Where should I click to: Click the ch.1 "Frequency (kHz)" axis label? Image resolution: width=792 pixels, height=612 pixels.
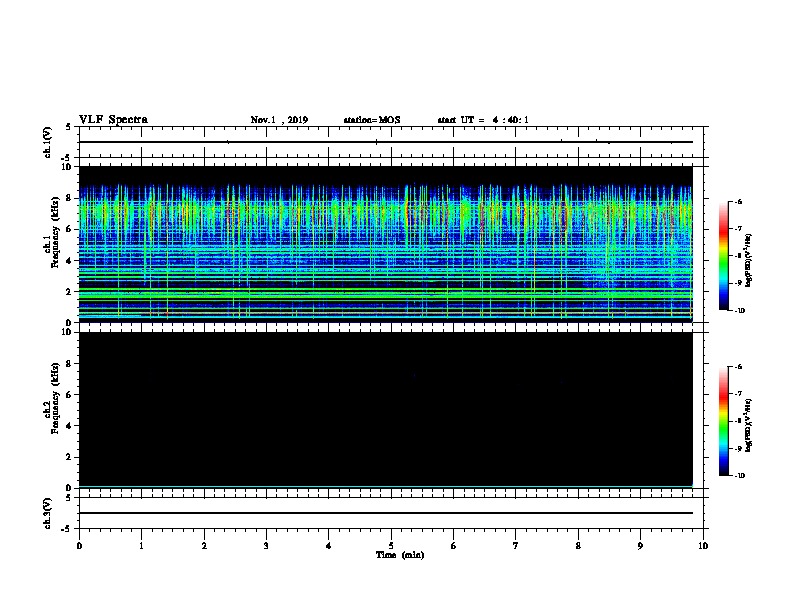[55, 232]
